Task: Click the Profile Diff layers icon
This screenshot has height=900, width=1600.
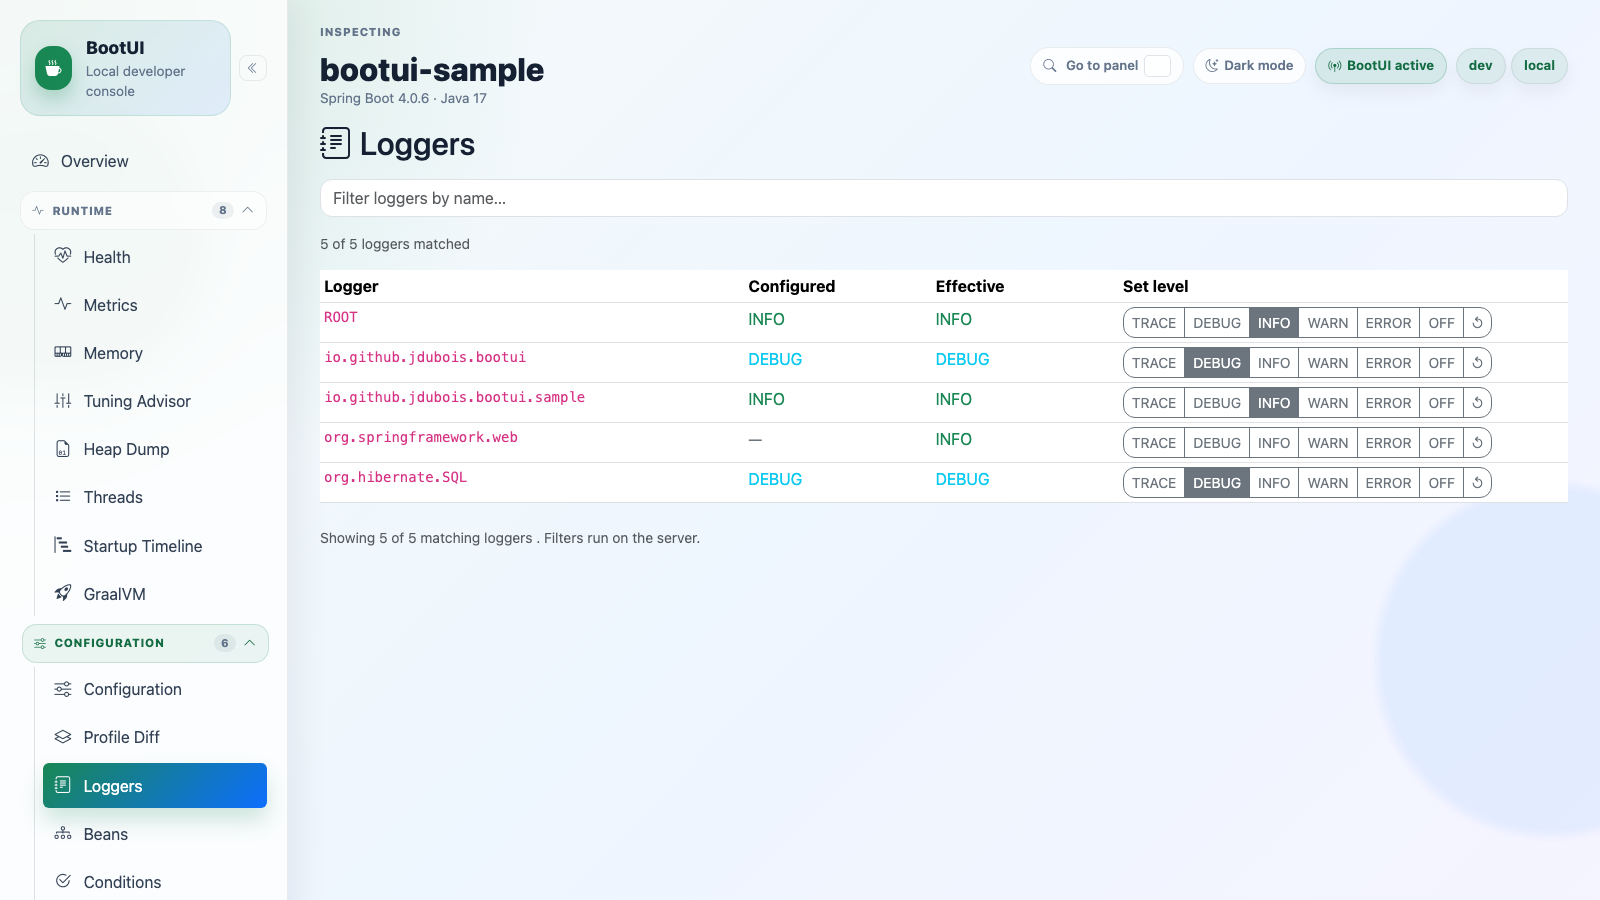Action: tap(63, 737)
